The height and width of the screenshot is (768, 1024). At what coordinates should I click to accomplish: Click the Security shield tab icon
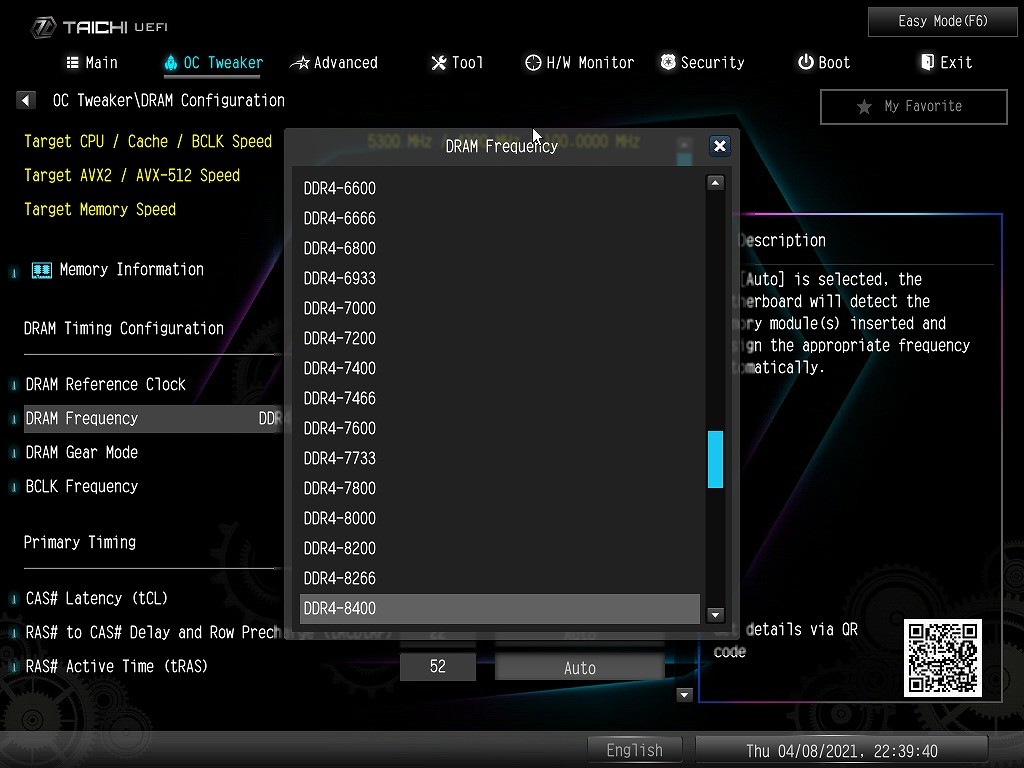pos(668,62)
